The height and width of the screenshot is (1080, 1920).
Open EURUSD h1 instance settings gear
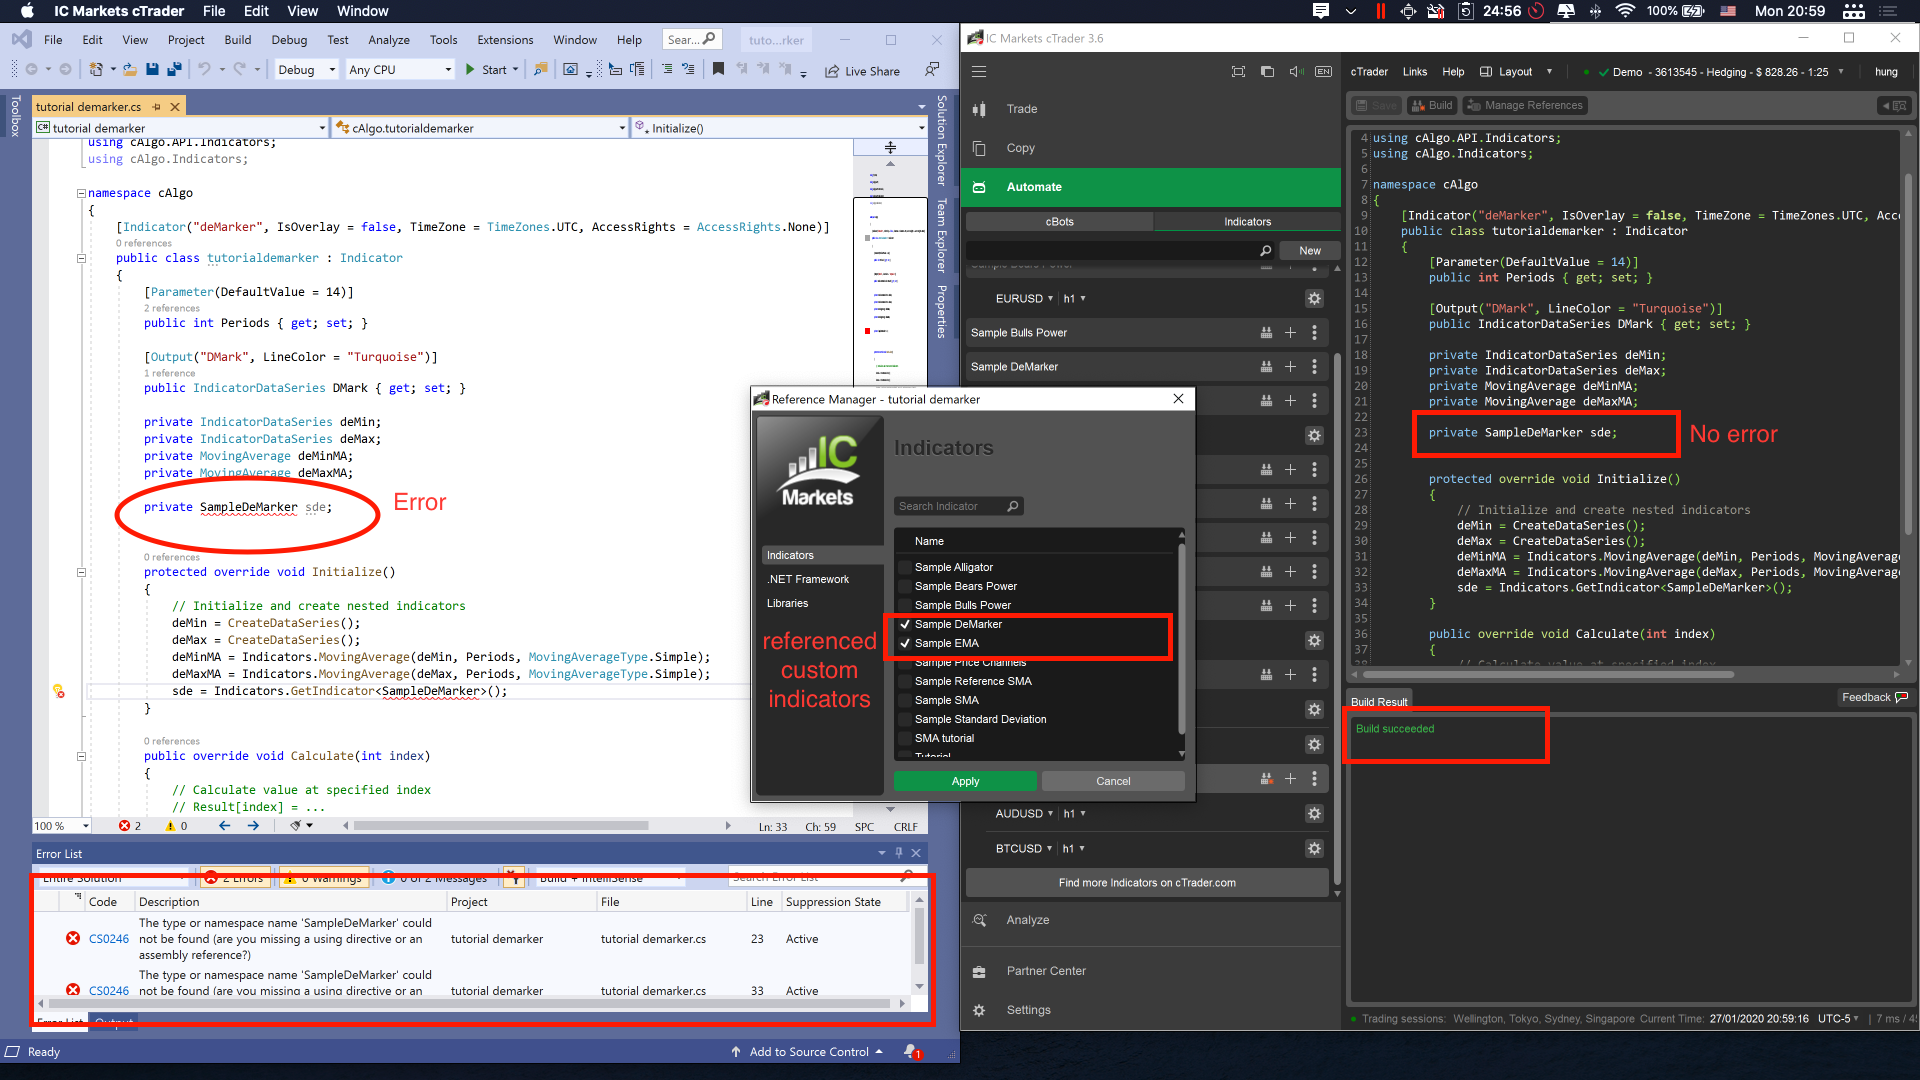[x=1314, y=299]
